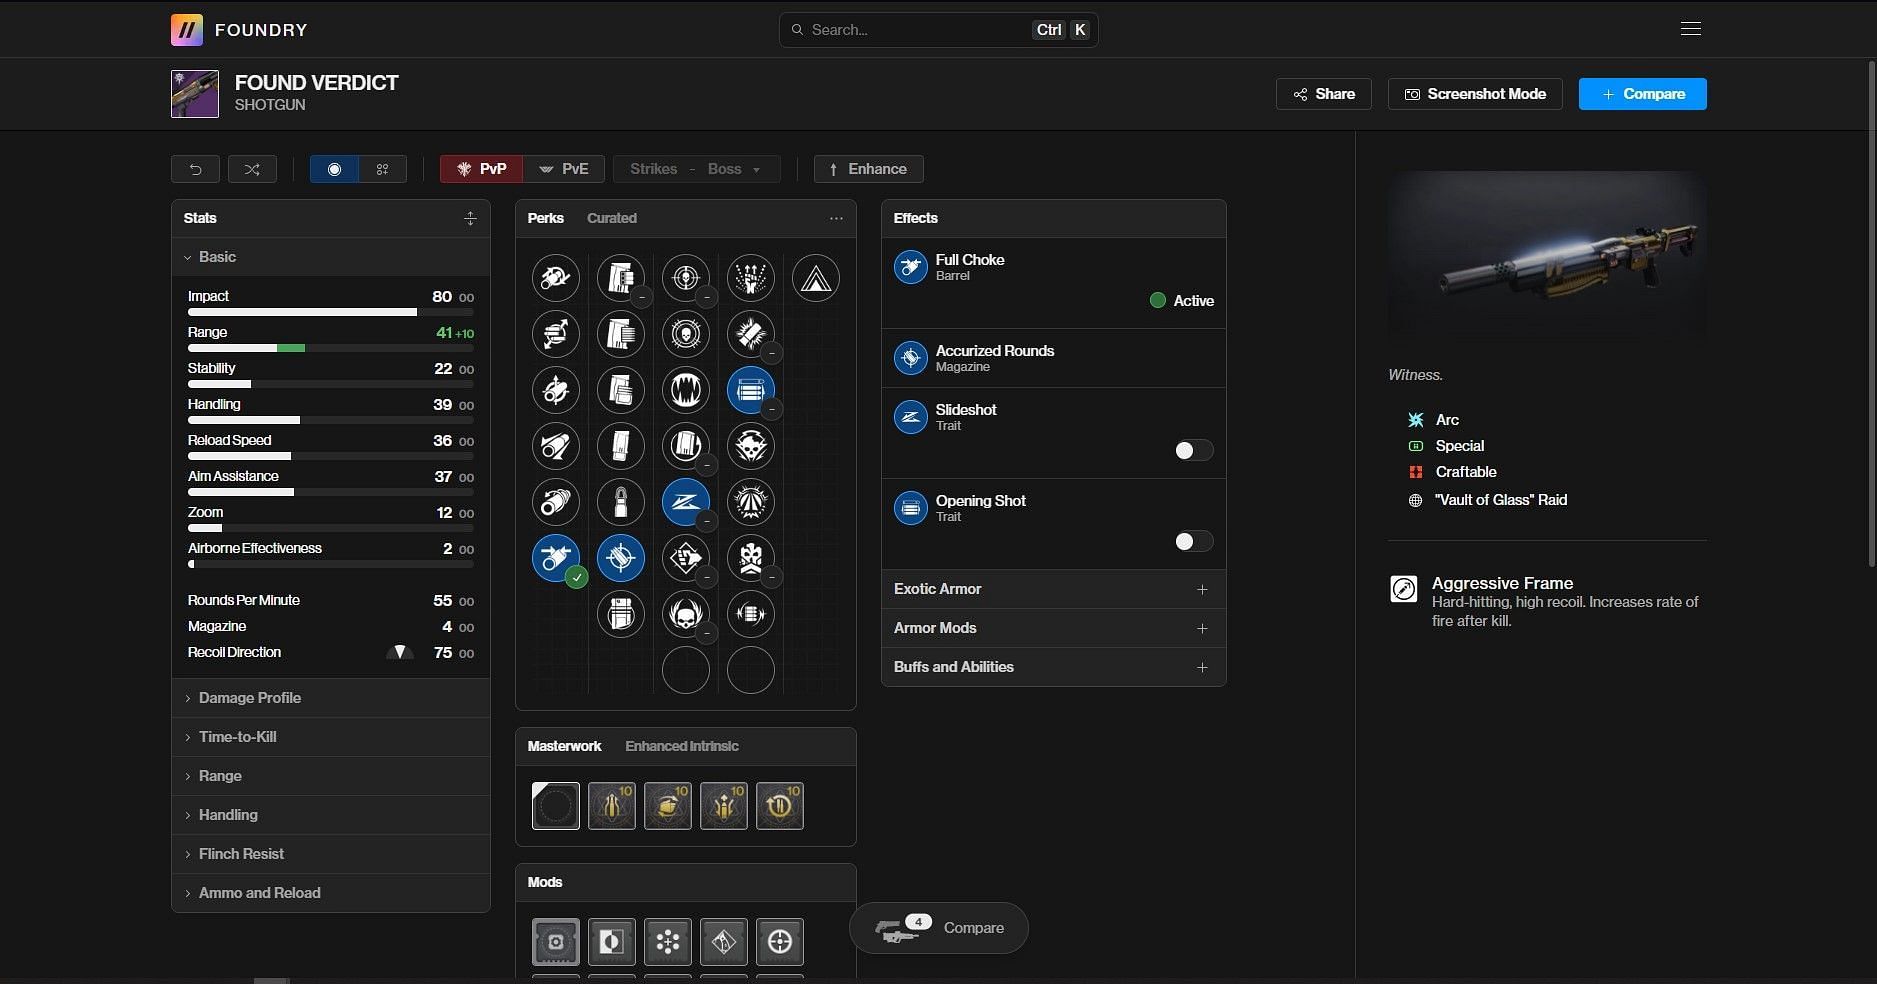Click the blue Compare button
The image size is (1877, 984).
tap(1642, 94)
